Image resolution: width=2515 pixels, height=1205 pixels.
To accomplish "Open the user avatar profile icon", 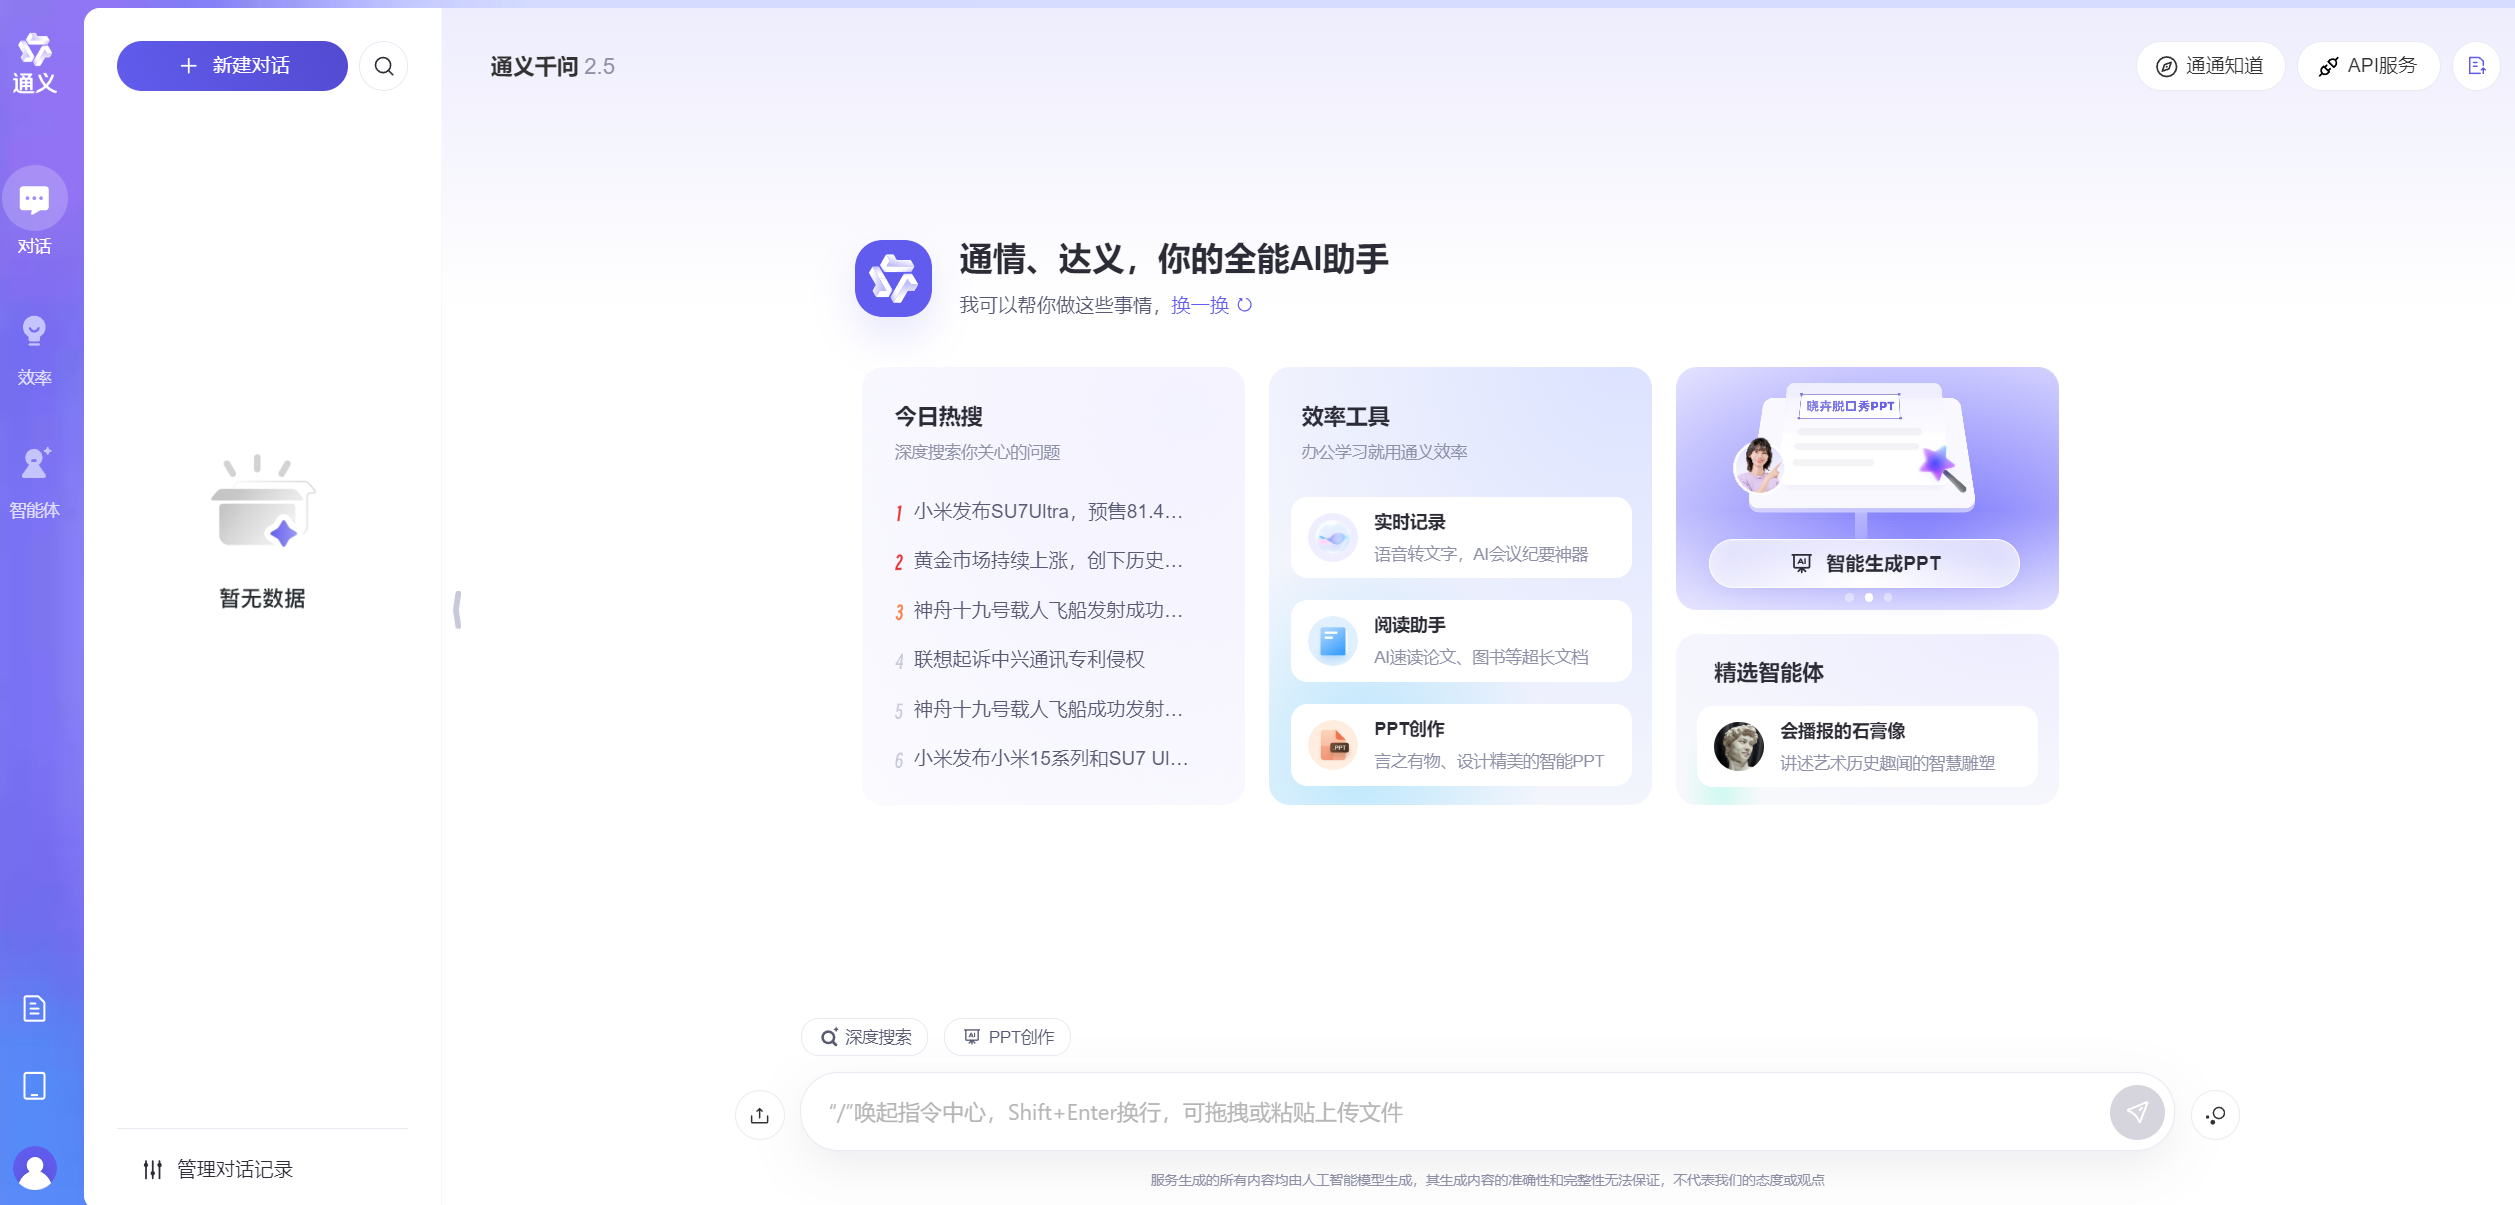I will coord(34,1168).
